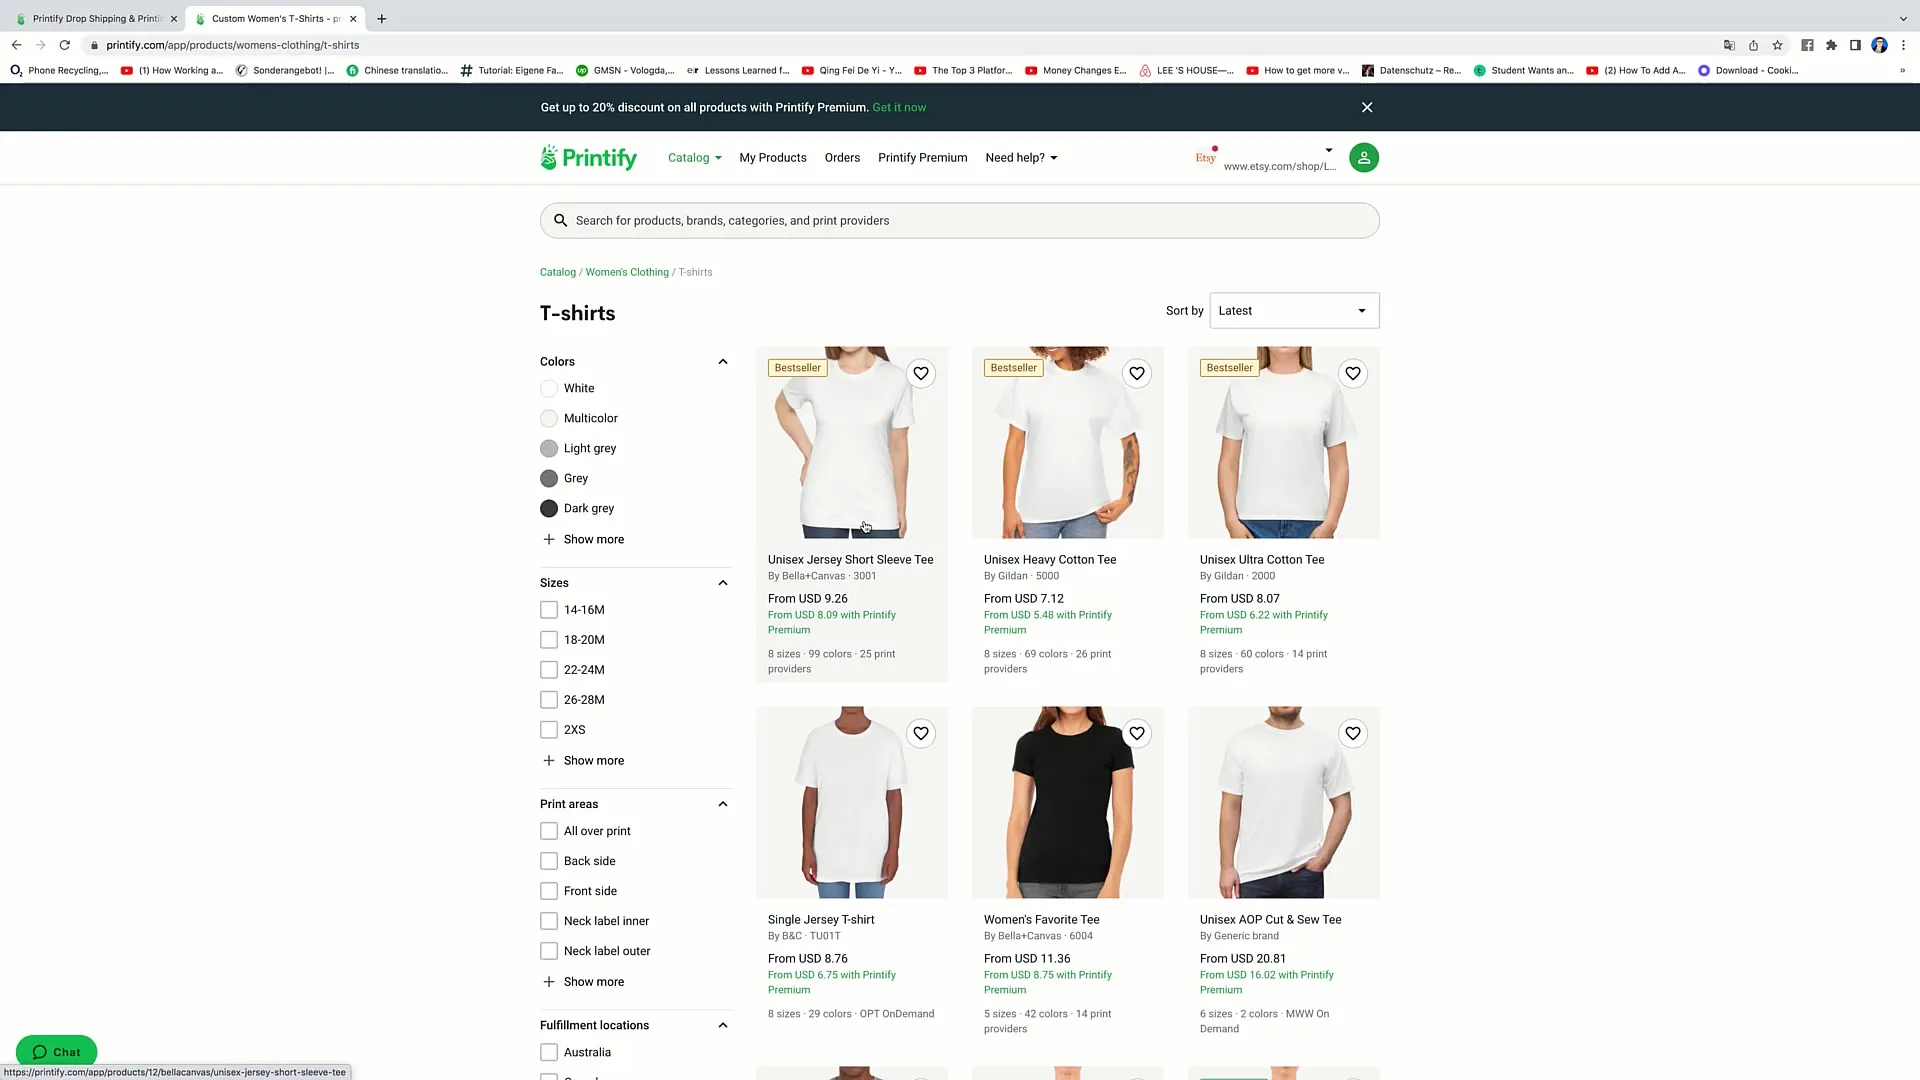This screenshot has width=1920, height=1080.
Task: Enable the White color filter checkbox
Action: pos(547,388)
